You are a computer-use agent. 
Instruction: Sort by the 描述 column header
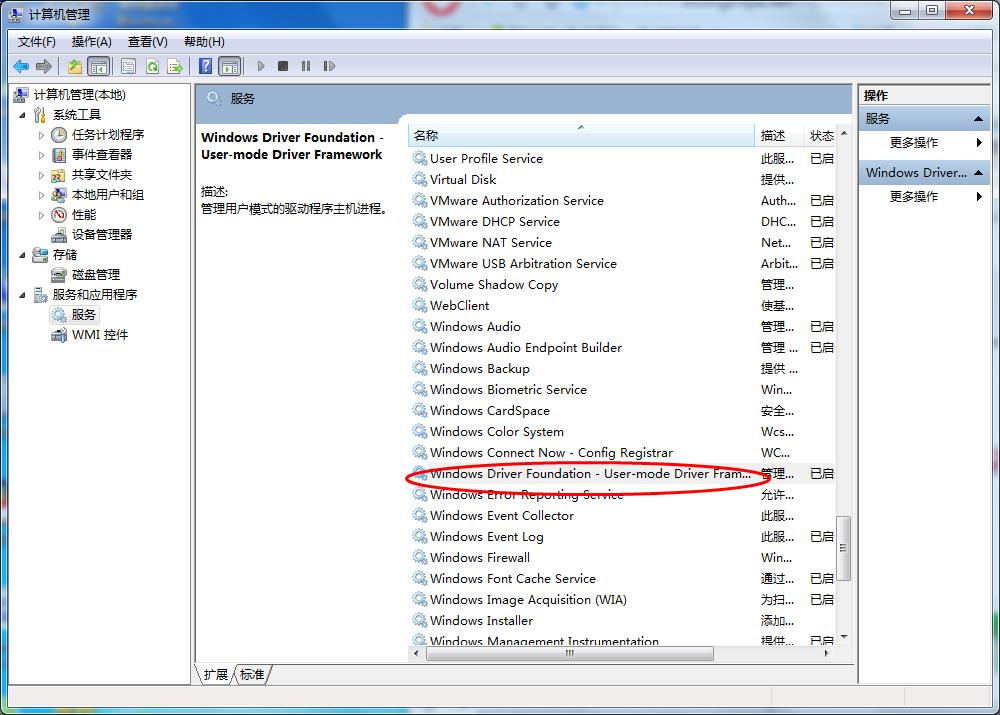click(x=778, y=135)
